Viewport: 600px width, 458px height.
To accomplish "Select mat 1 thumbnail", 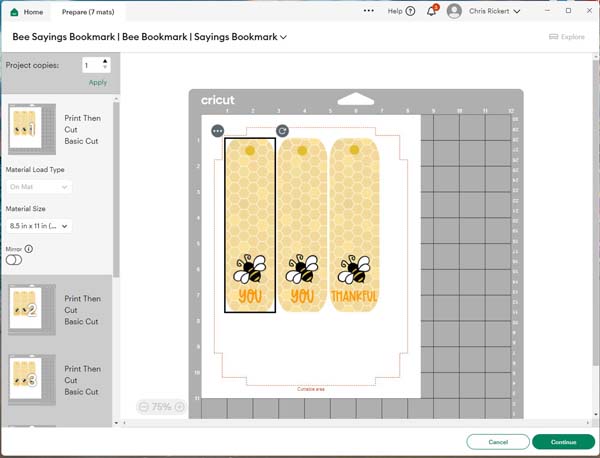I will click(32, 129).
